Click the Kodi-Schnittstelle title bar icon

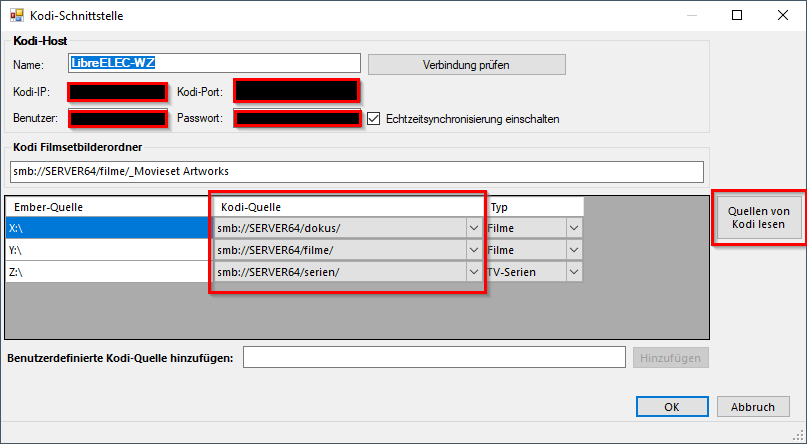click(17, 15)
